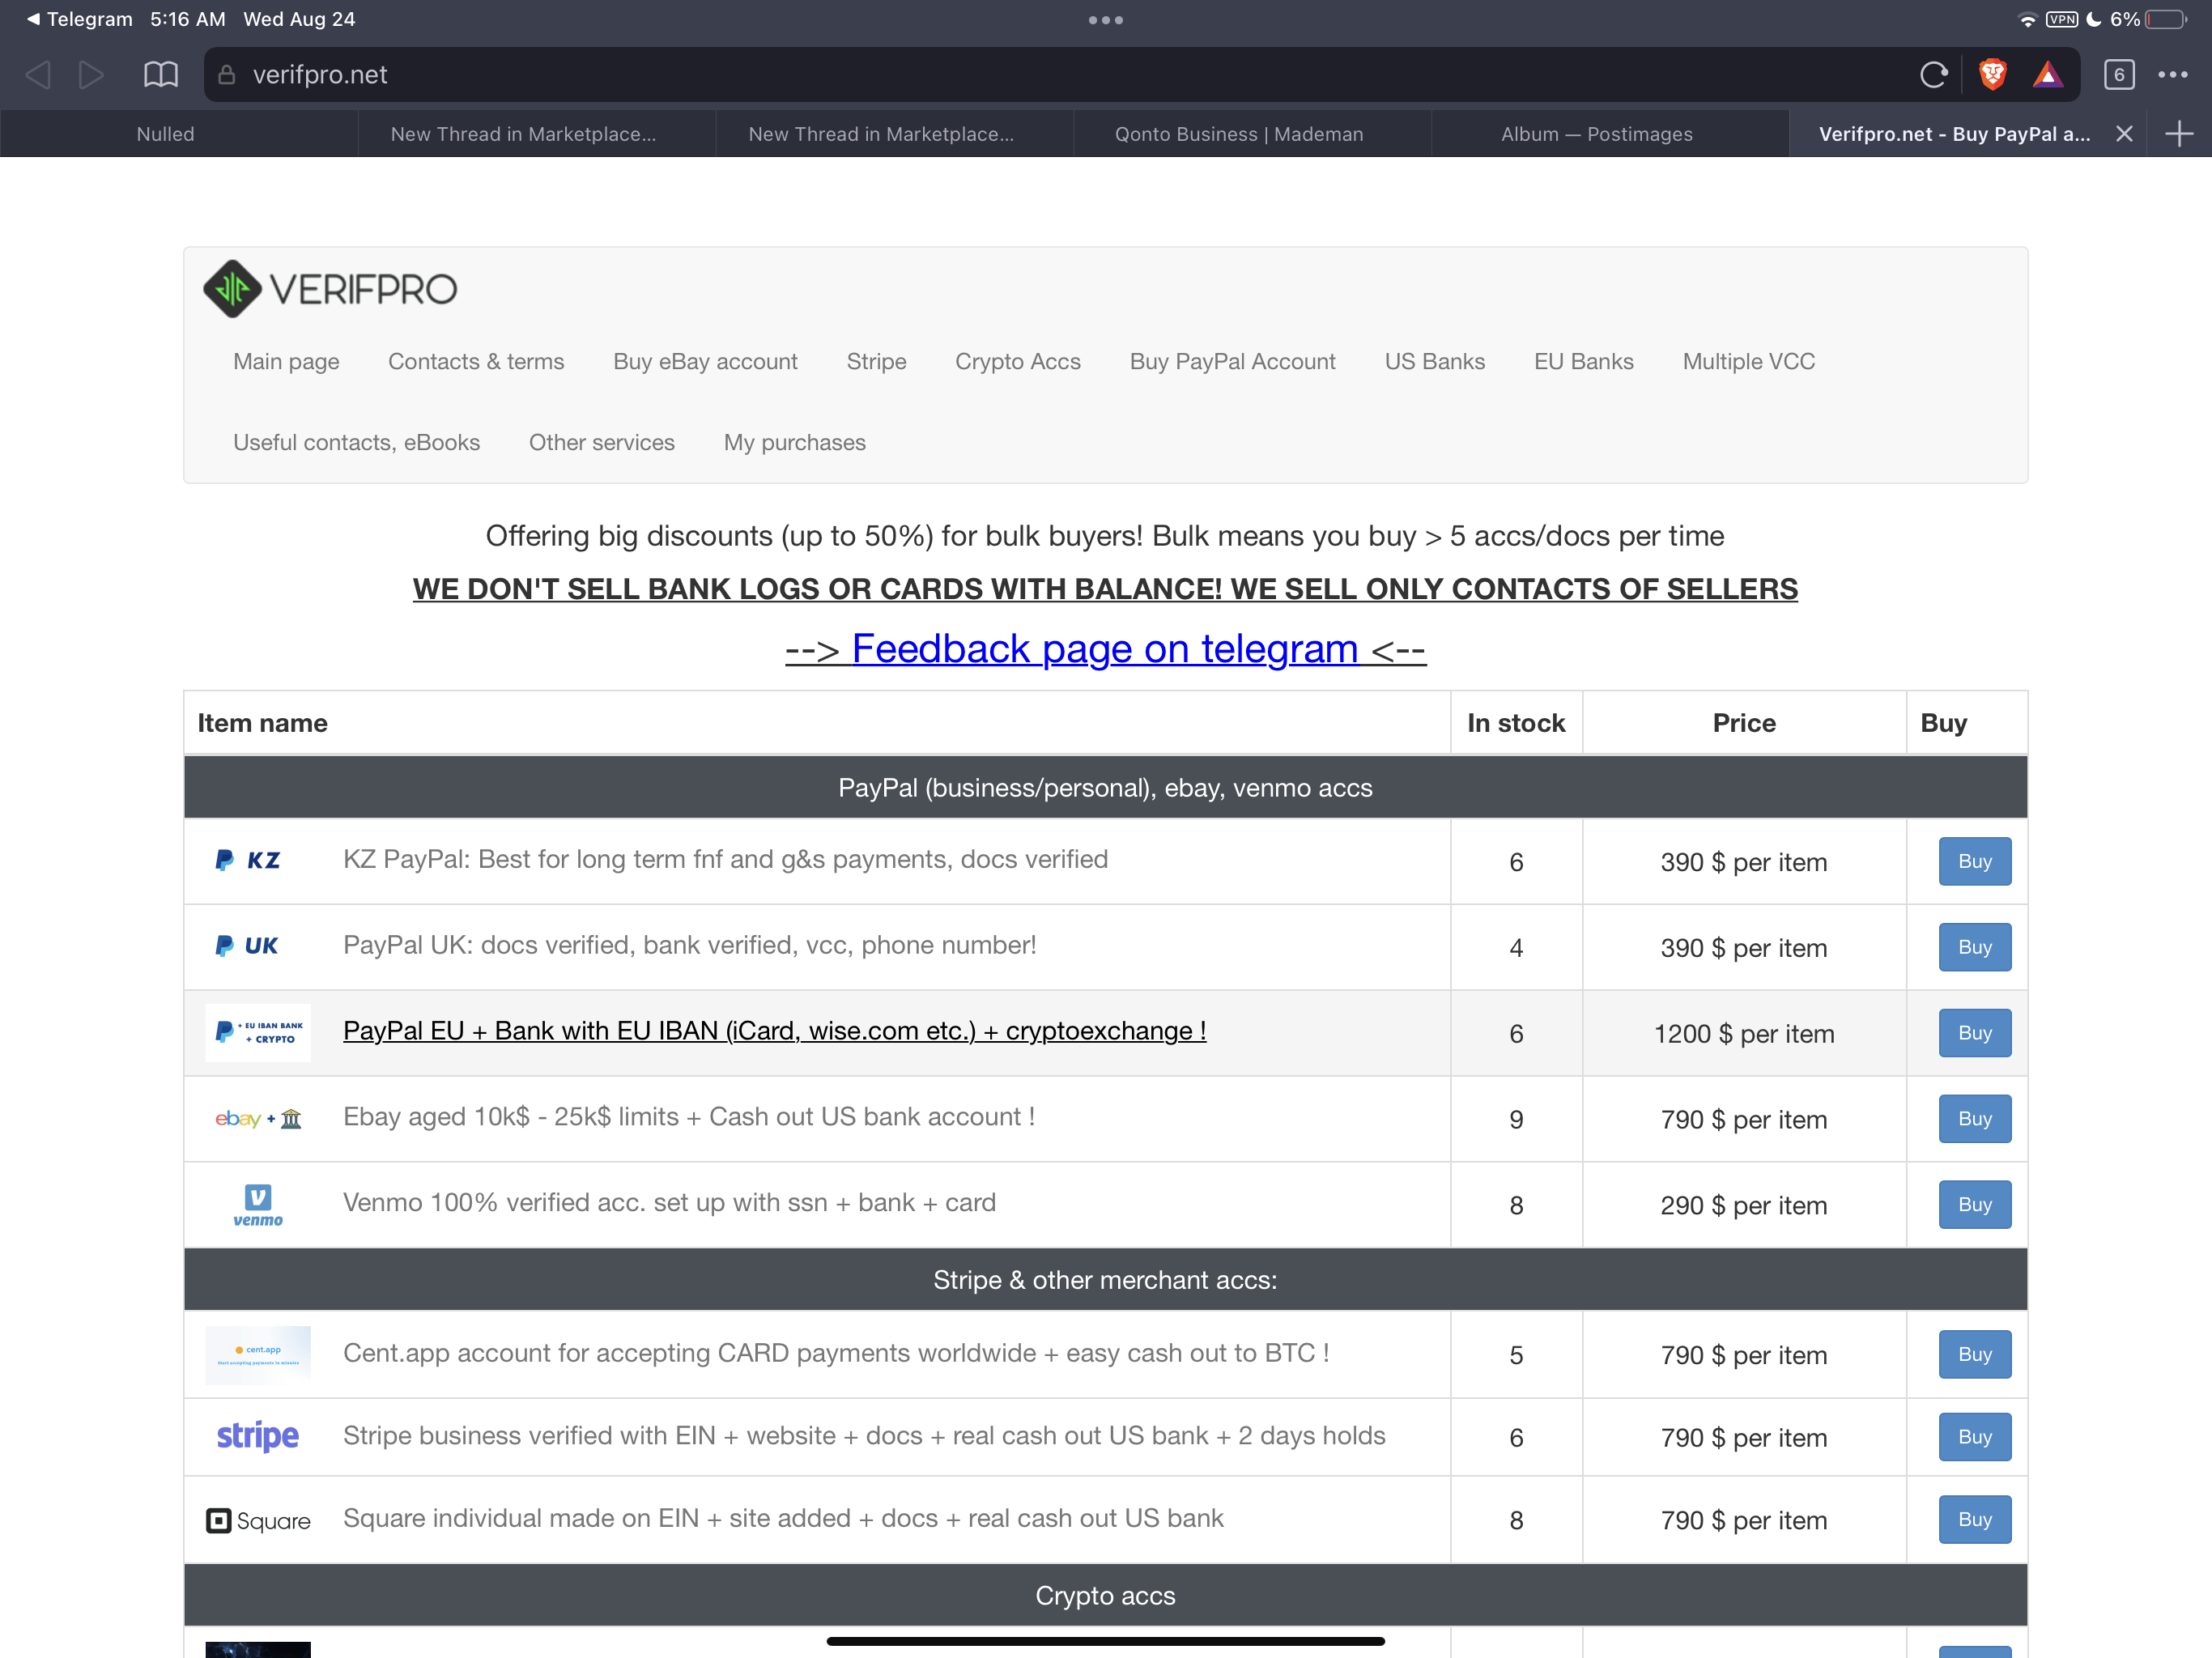Go forward with the forward arrow

(x=91, y=75)
